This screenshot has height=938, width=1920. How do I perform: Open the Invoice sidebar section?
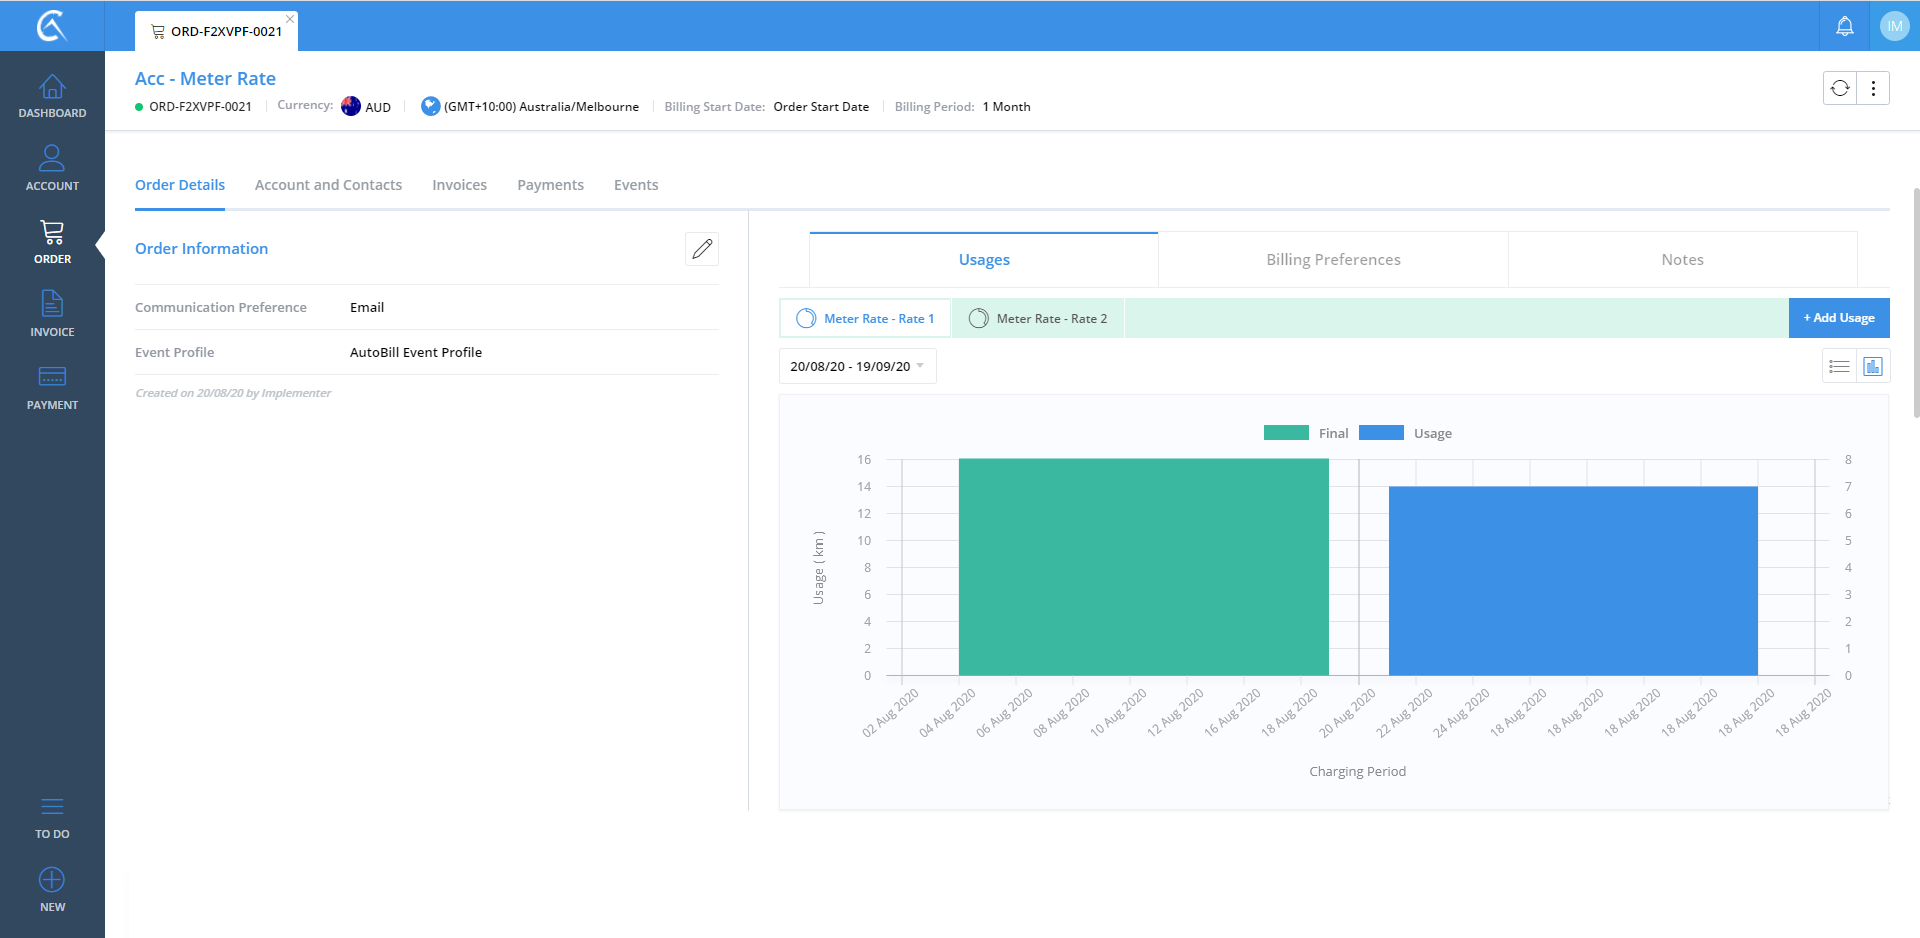tap(52, 314)
